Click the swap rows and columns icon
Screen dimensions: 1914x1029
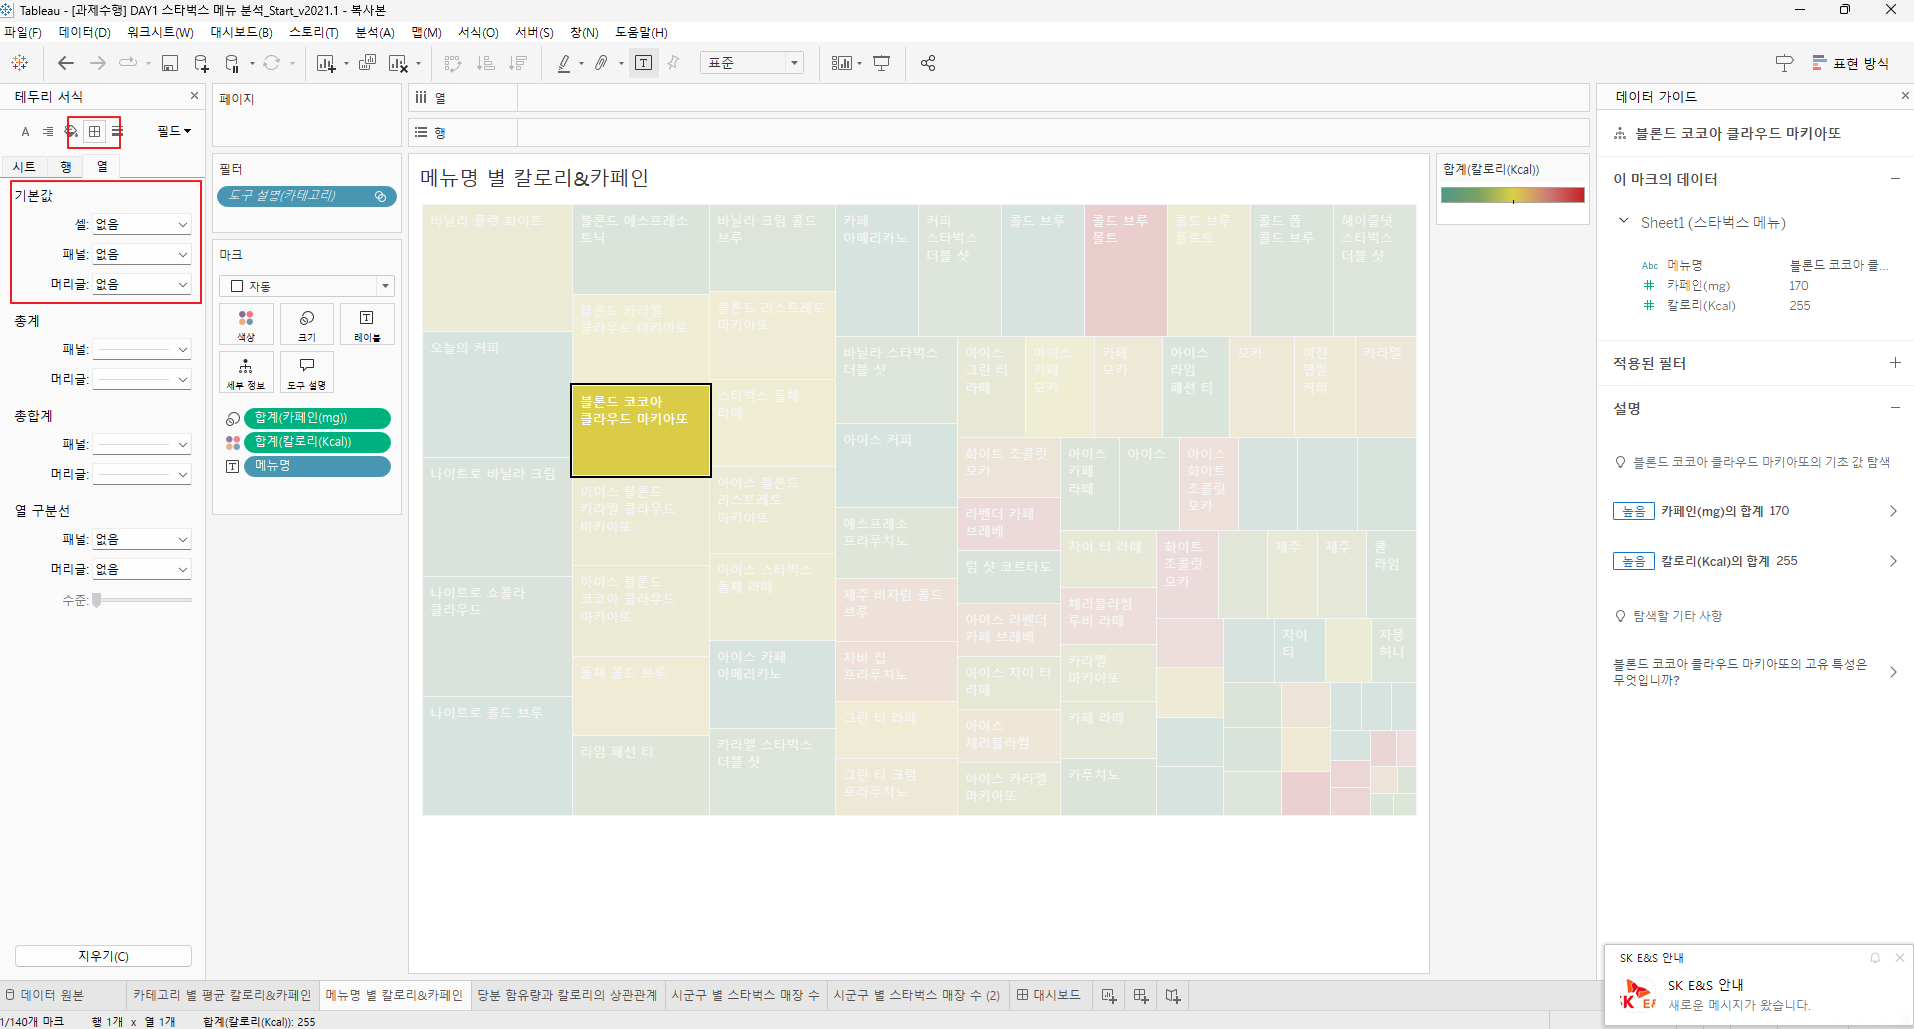(x=453, y=63)
